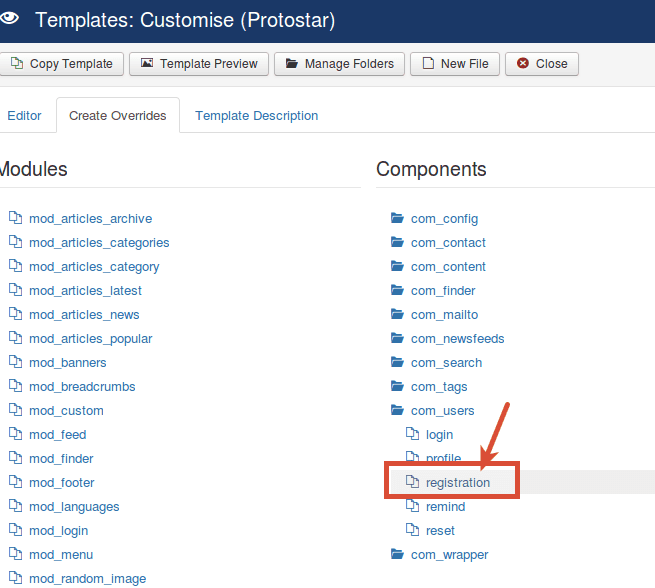This screenshot has height=588, width=655.
Task: Click the Copy Template button
Action: pyautogui.click(x=61, y=64)
